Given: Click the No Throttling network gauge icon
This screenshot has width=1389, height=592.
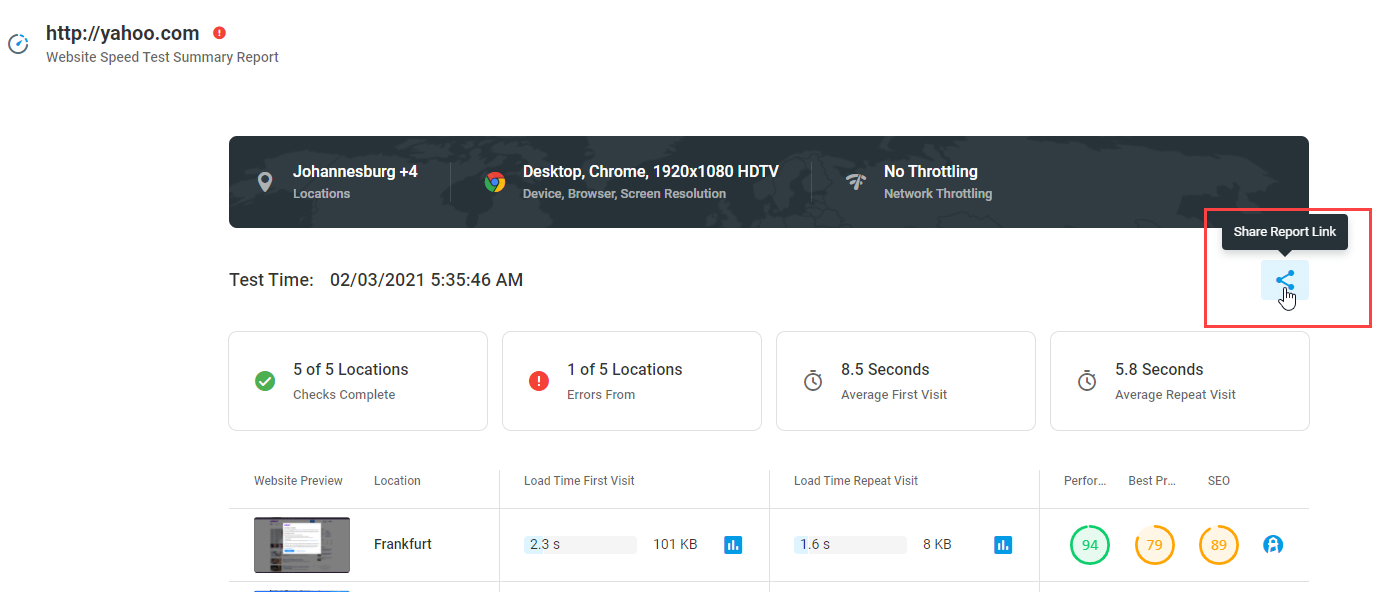Looking at the screenshot, I should click(855, 182).
